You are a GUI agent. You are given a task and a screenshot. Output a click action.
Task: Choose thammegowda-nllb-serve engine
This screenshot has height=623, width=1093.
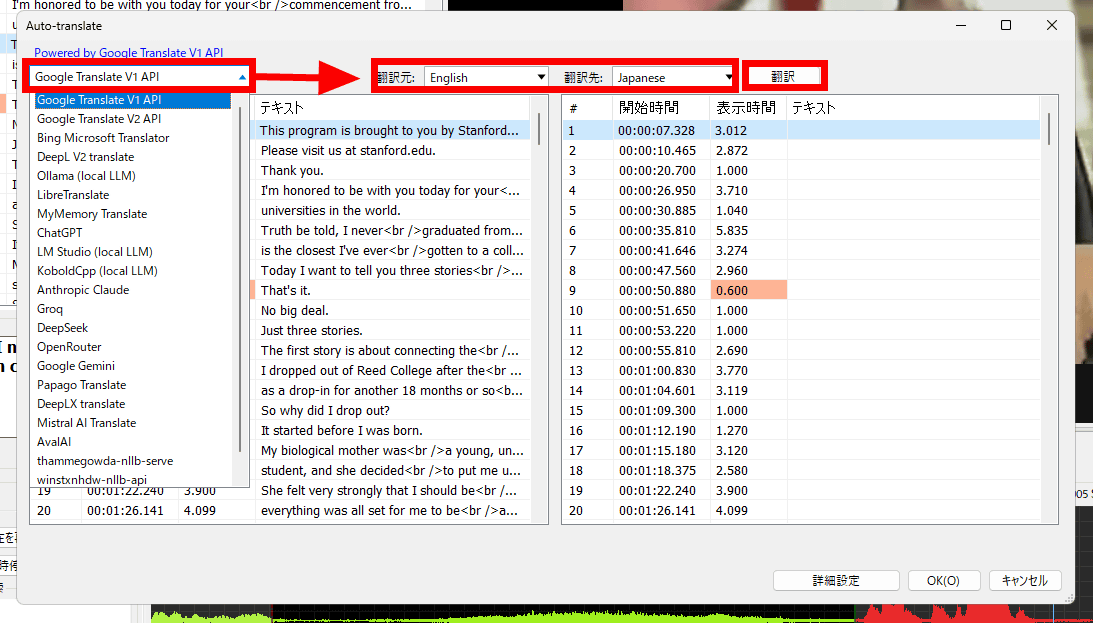tap(105, 461)
